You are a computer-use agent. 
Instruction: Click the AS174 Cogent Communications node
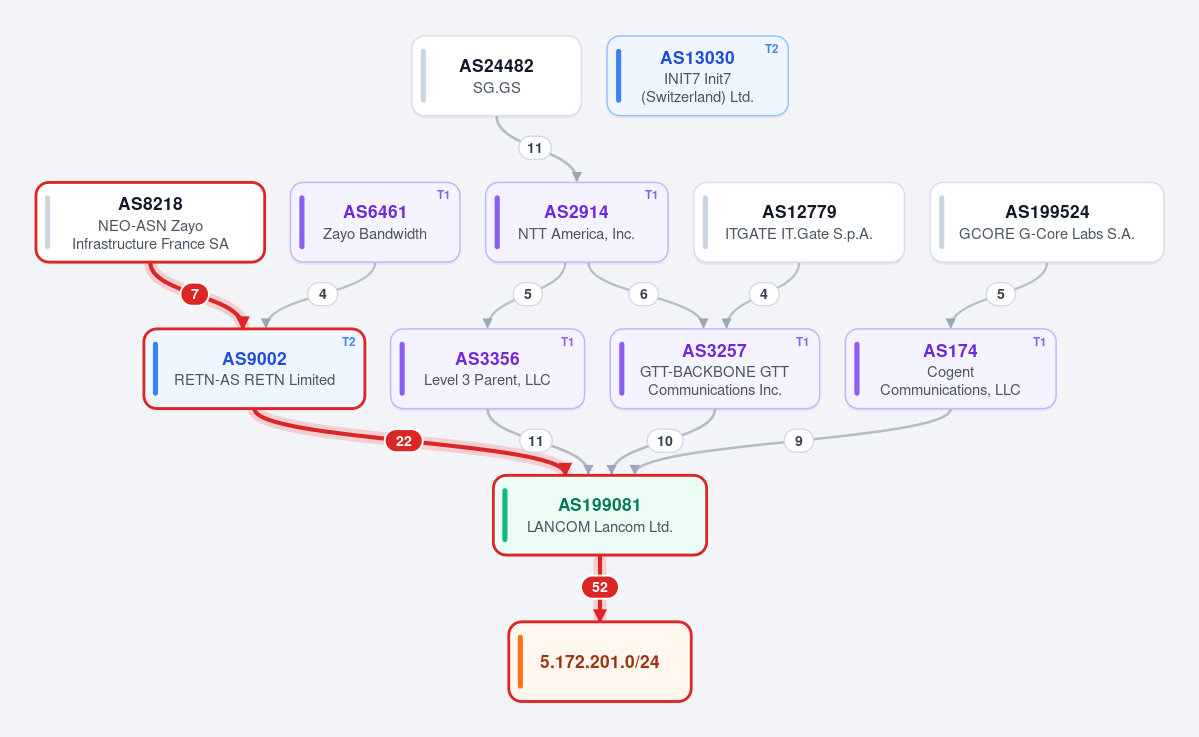pos(950,368)
